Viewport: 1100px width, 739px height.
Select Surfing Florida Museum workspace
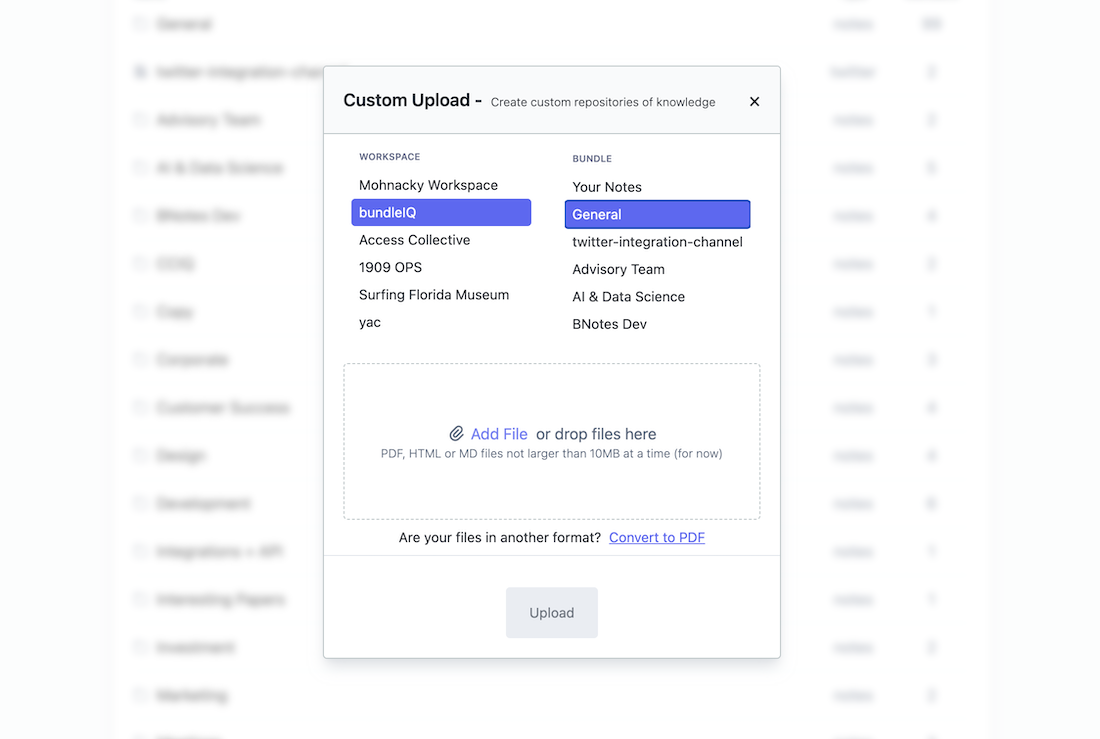pos(434,295)
